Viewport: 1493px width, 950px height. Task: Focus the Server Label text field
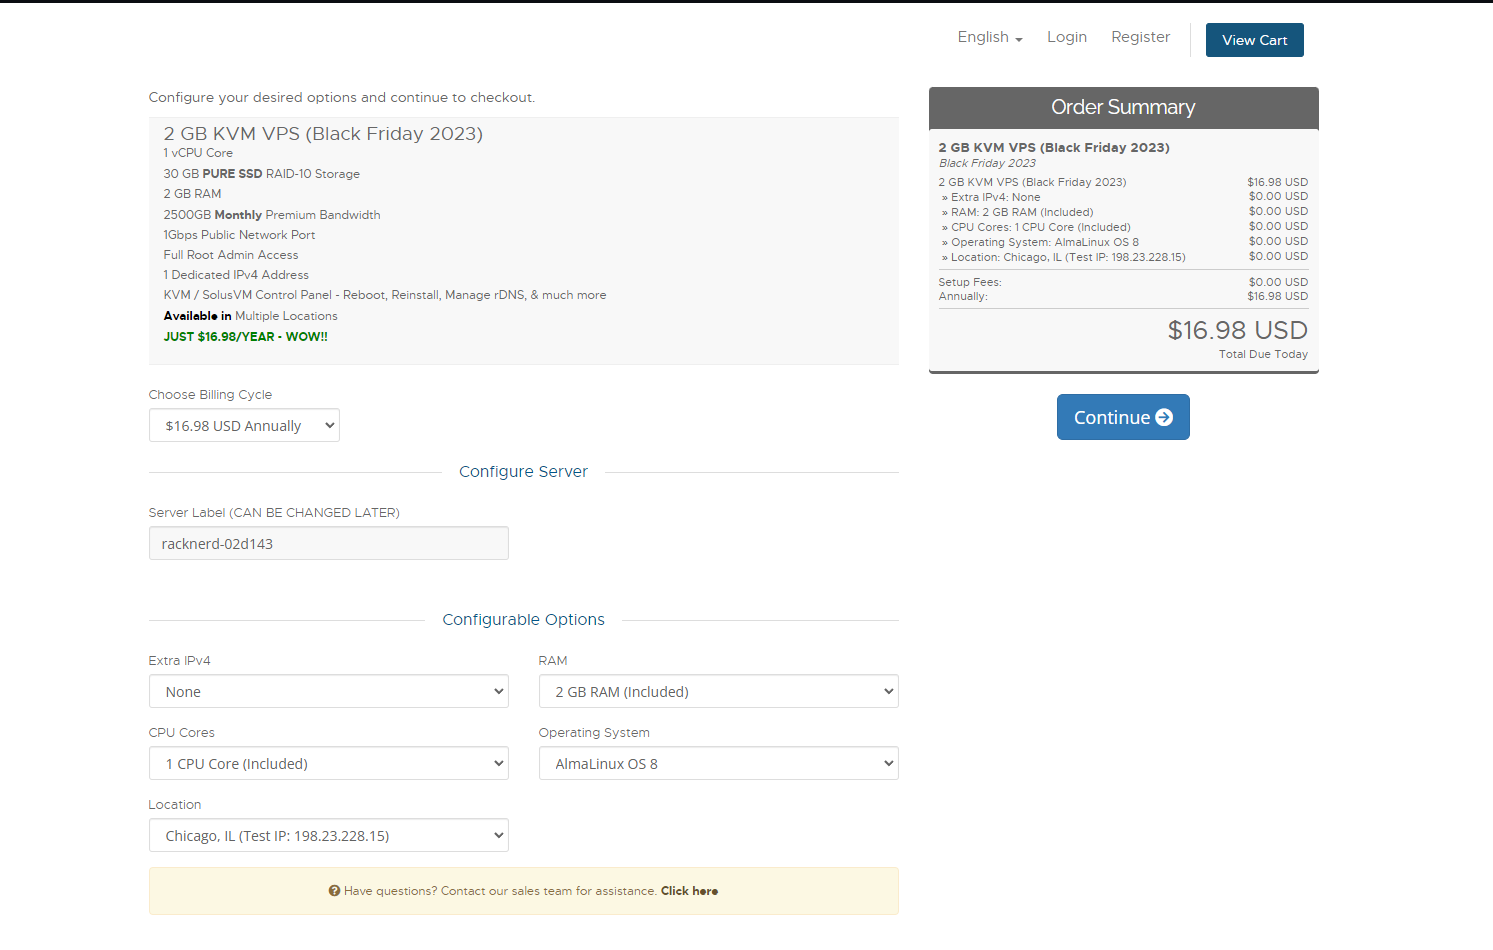[328, 544]
